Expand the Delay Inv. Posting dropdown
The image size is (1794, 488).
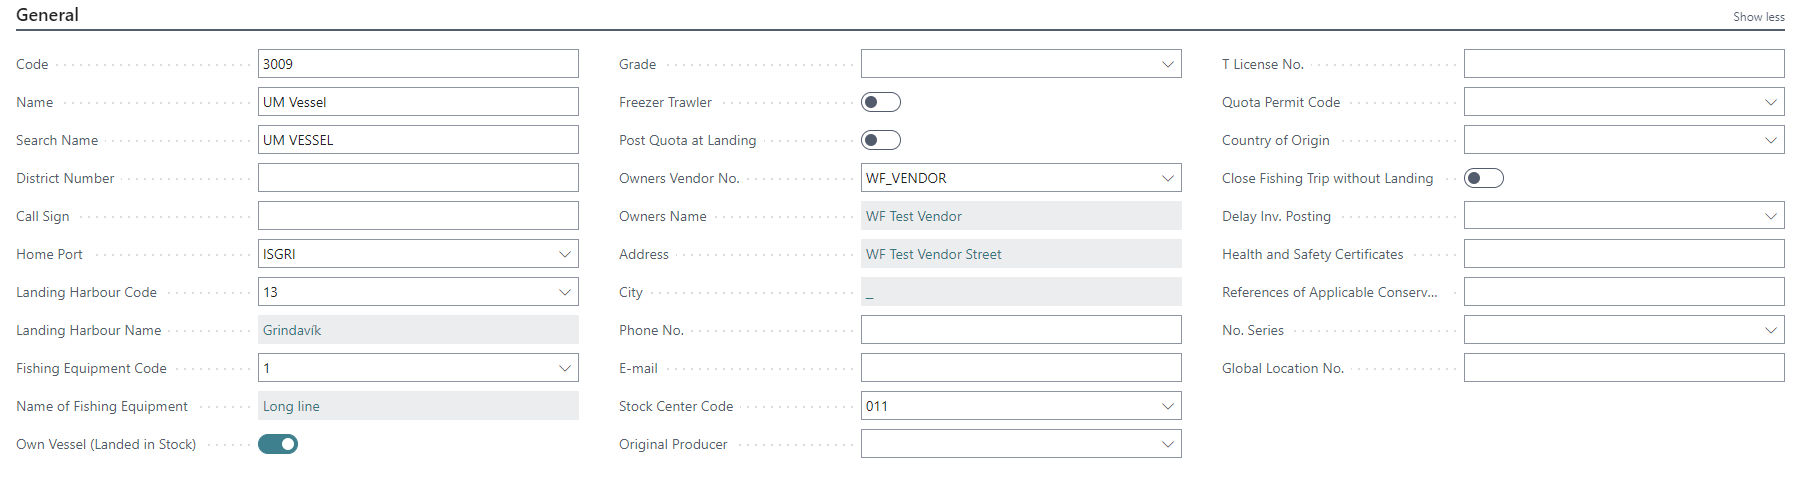pos(1771,216)
